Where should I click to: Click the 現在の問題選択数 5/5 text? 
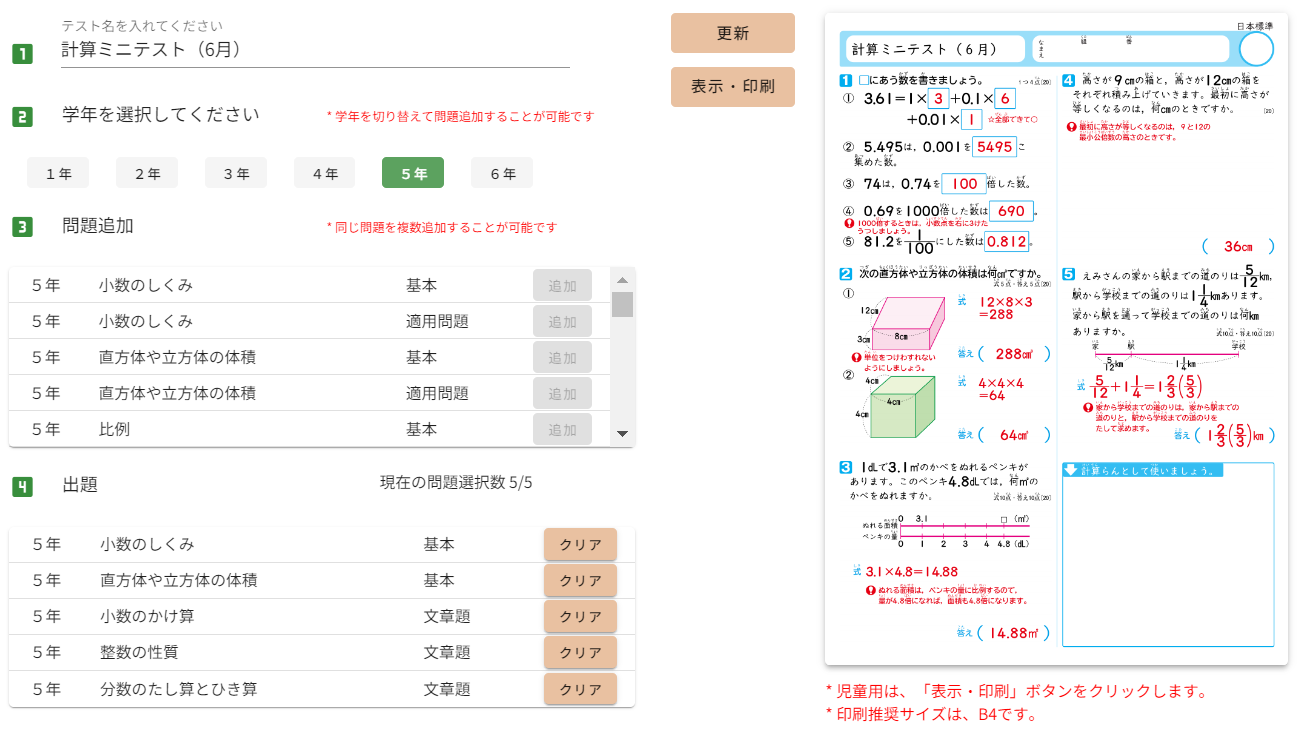(456, 483)
